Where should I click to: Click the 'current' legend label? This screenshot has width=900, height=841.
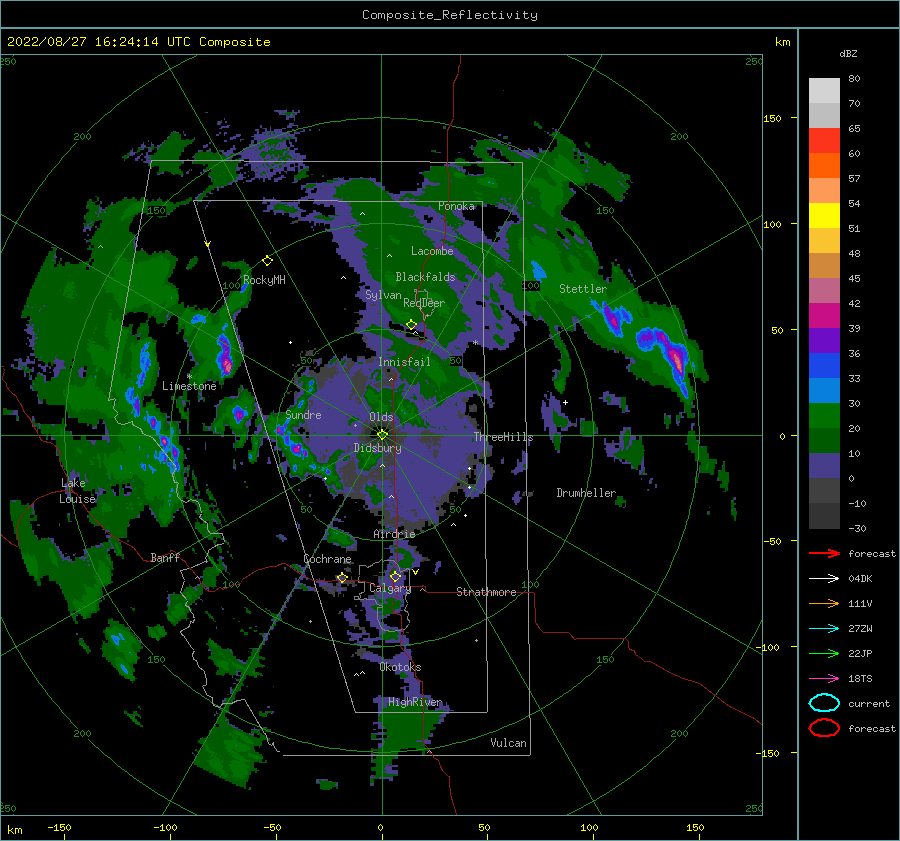click(869, 704)
